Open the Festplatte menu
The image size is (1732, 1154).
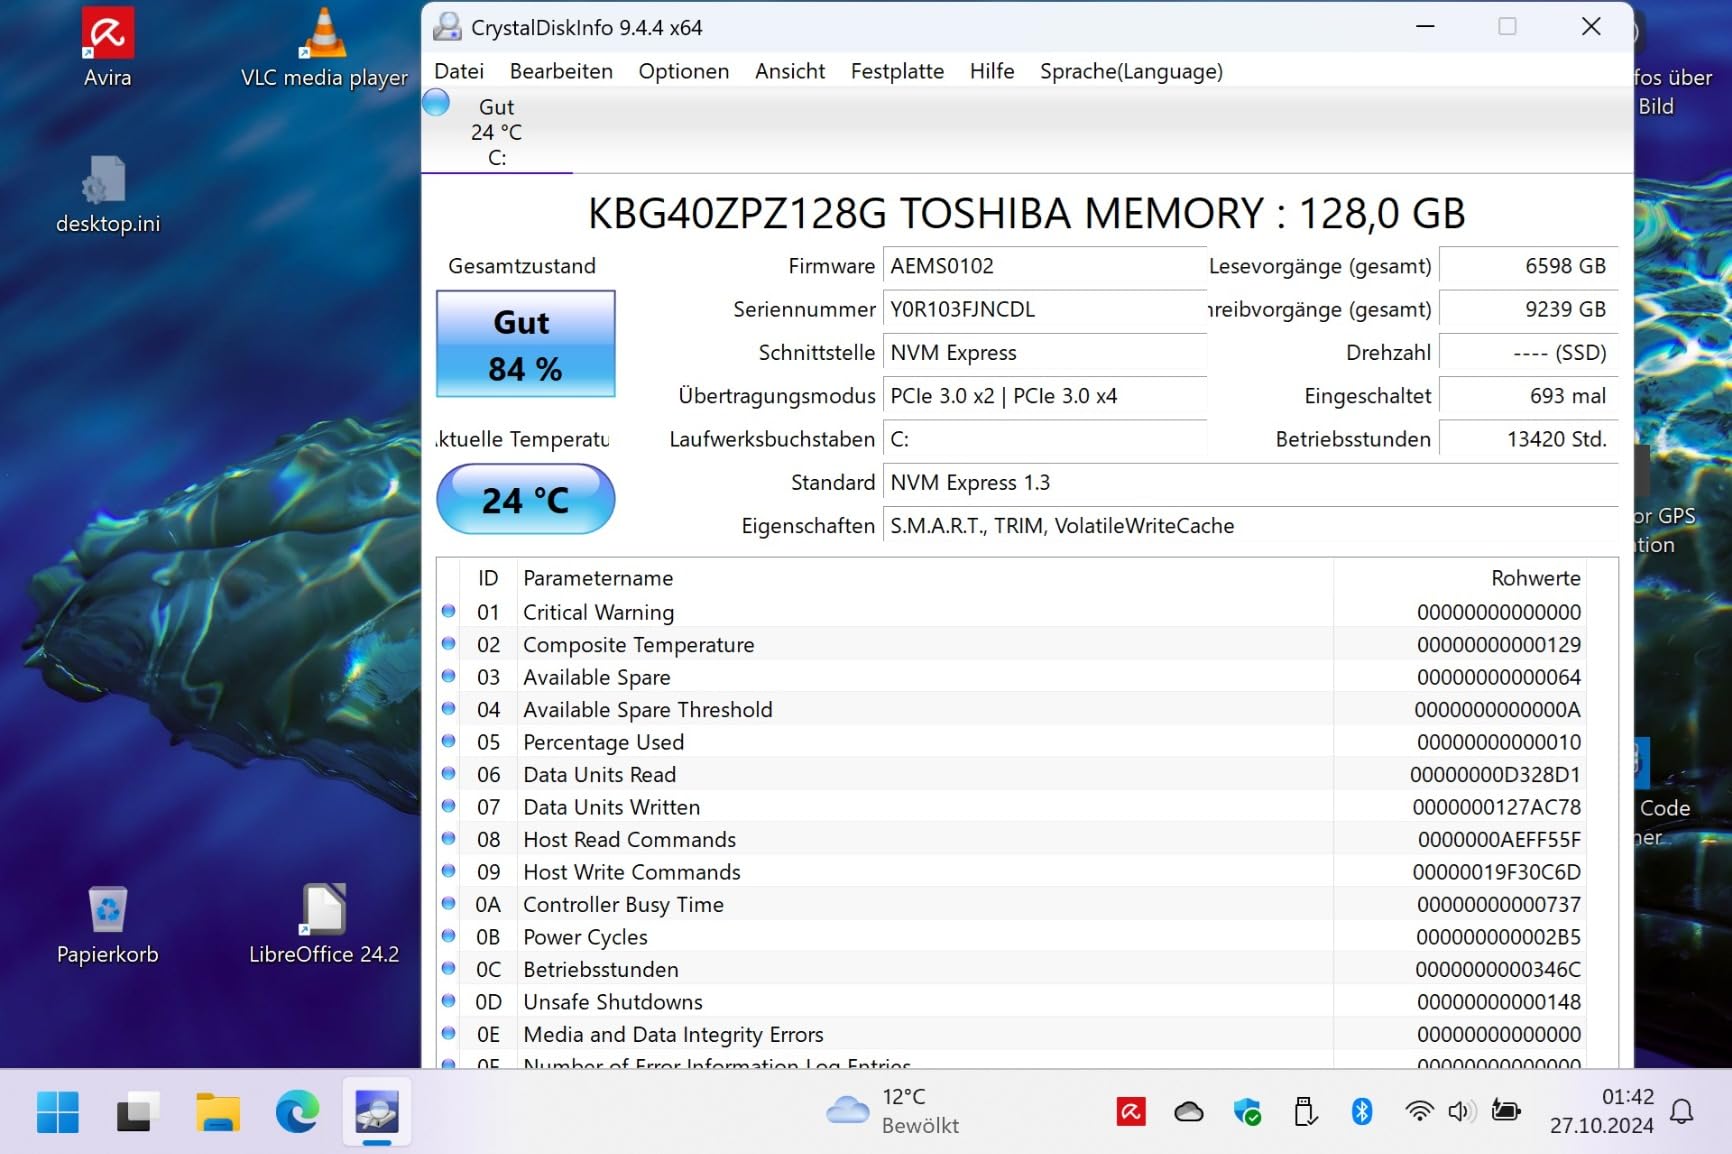point(897,71)
